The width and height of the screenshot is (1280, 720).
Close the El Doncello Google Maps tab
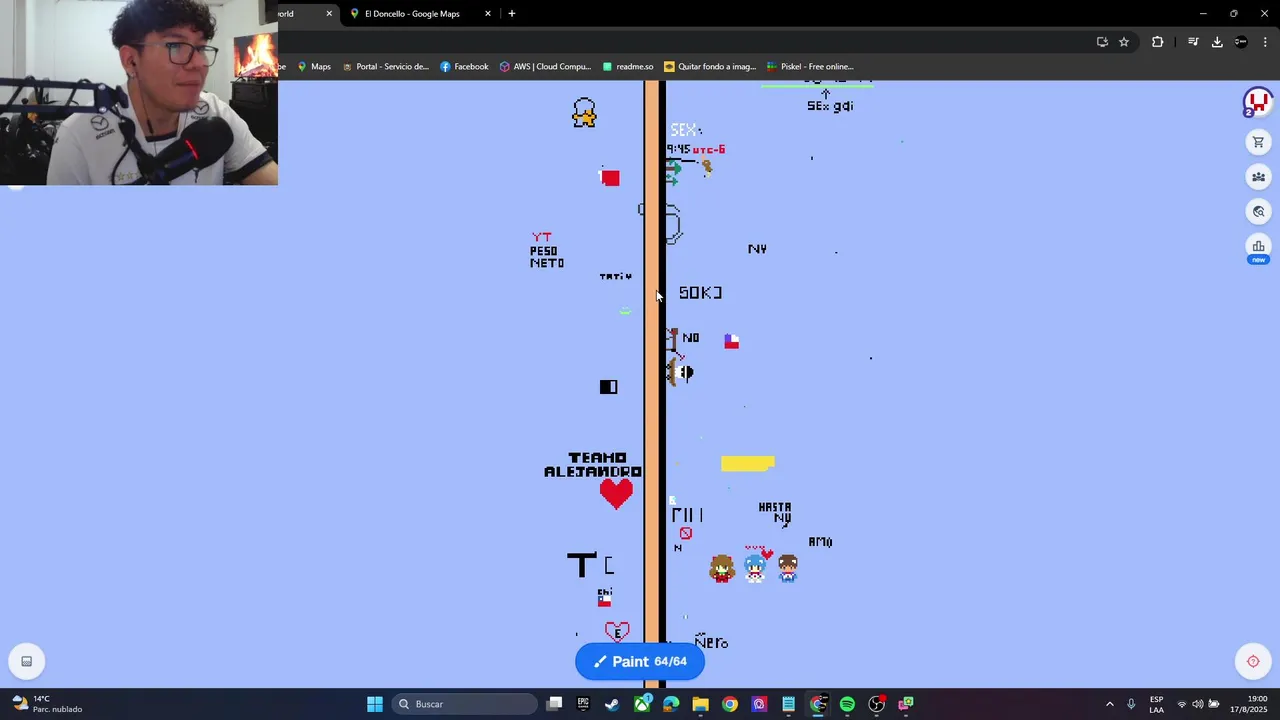pyautogui.click(x=488, y=14)
